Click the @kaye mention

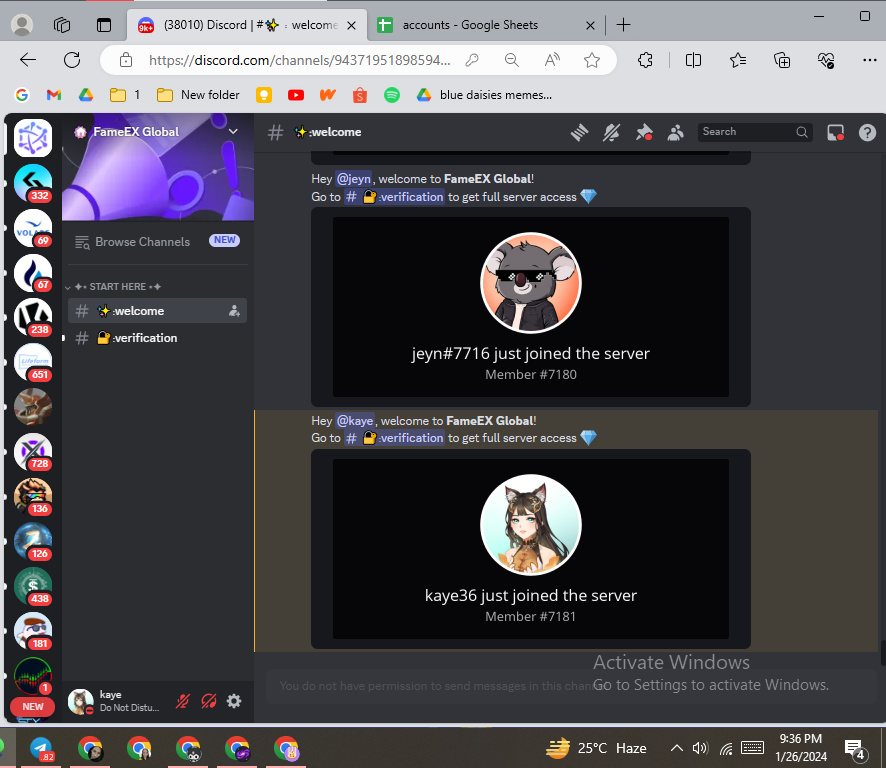[x=355, y=421]
